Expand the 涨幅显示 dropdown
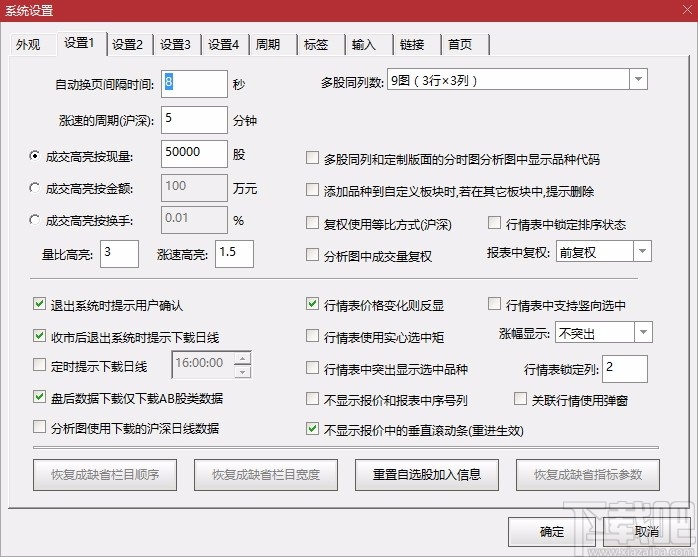 pyautogui.click(x=643, y=332)
